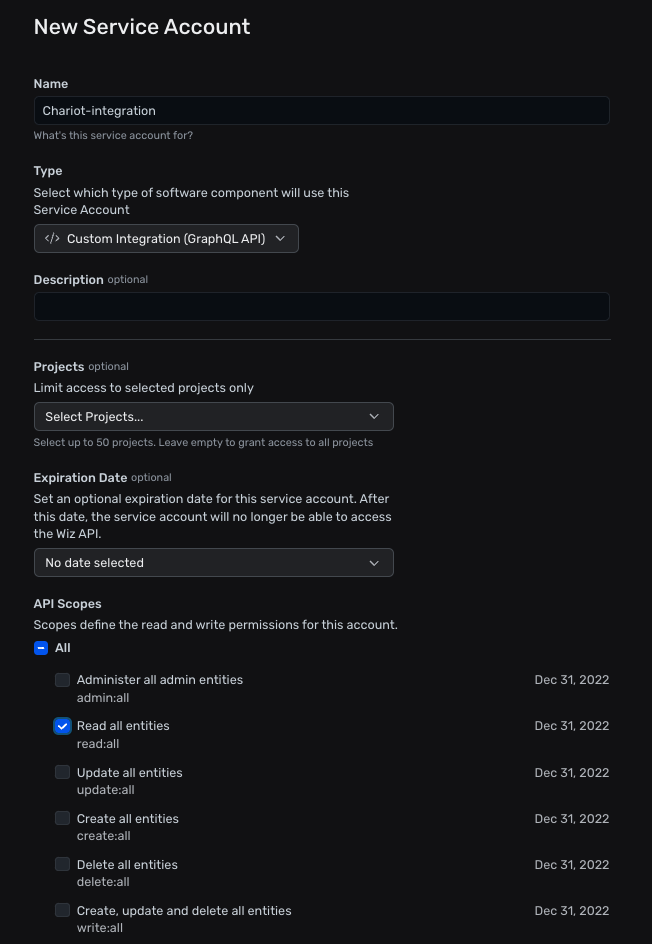This screenshot has height=944, width=652.
Task: Open the expiration date No date selected dropdown
Action: pos(214,563)
